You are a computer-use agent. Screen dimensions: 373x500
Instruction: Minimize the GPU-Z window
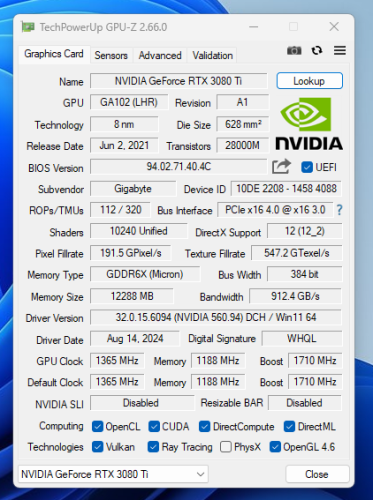pyautogui.click(x=254, y=27)
